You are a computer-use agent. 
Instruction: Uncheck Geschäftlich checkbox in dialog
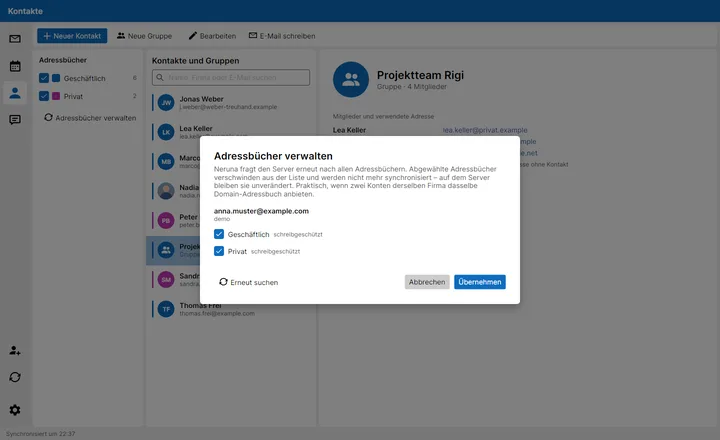[219, 234]
